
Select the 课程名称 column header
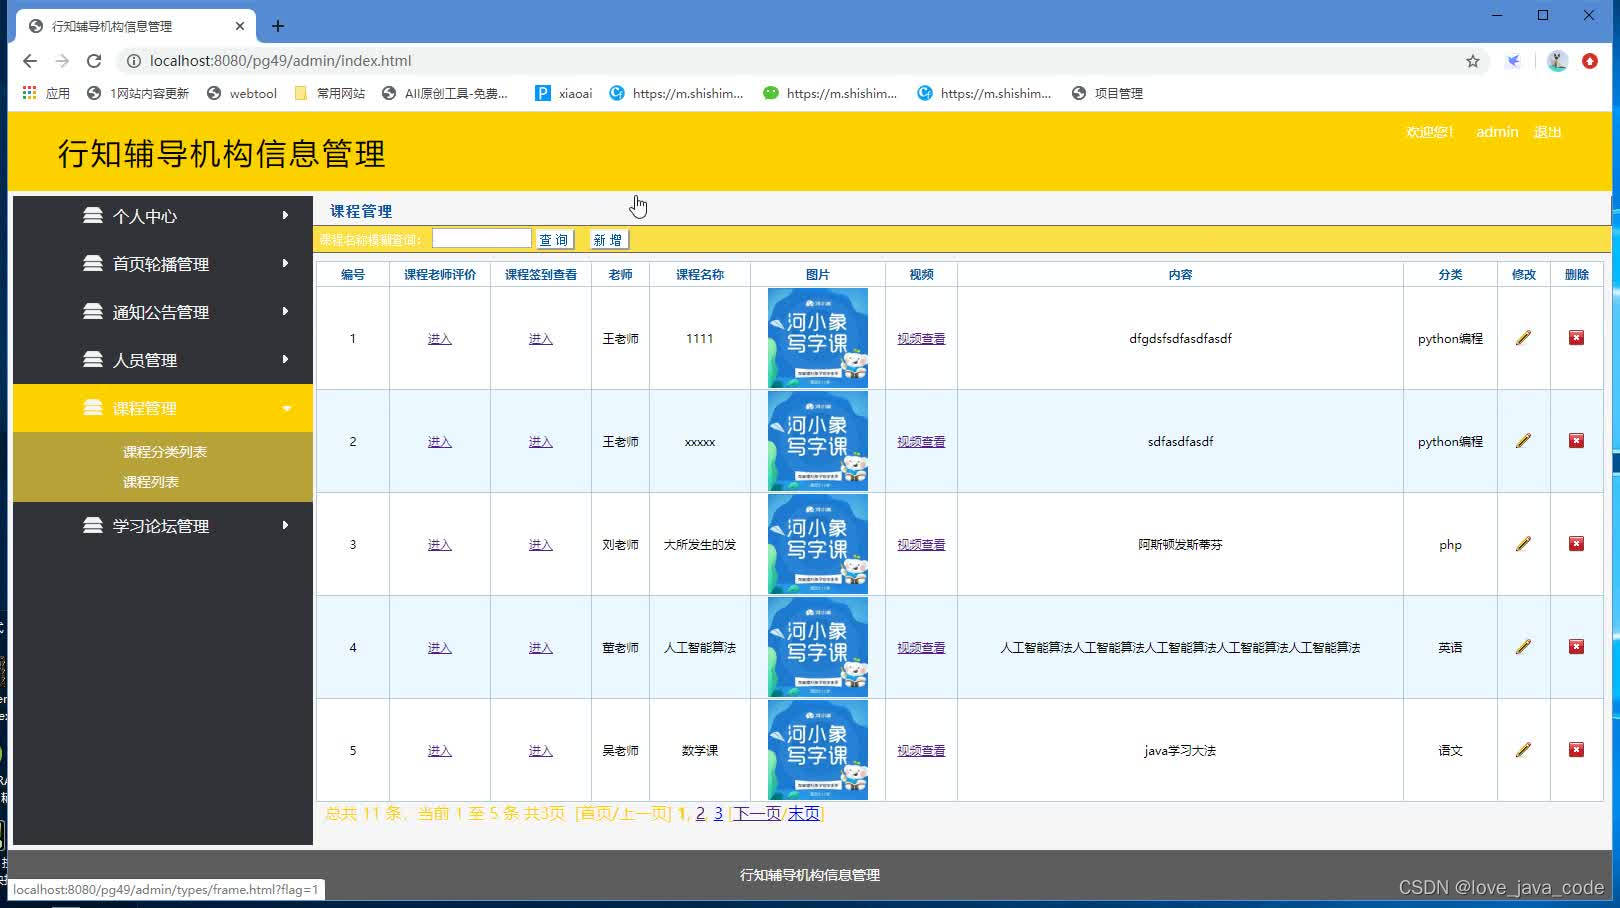(x=700, y=274)
